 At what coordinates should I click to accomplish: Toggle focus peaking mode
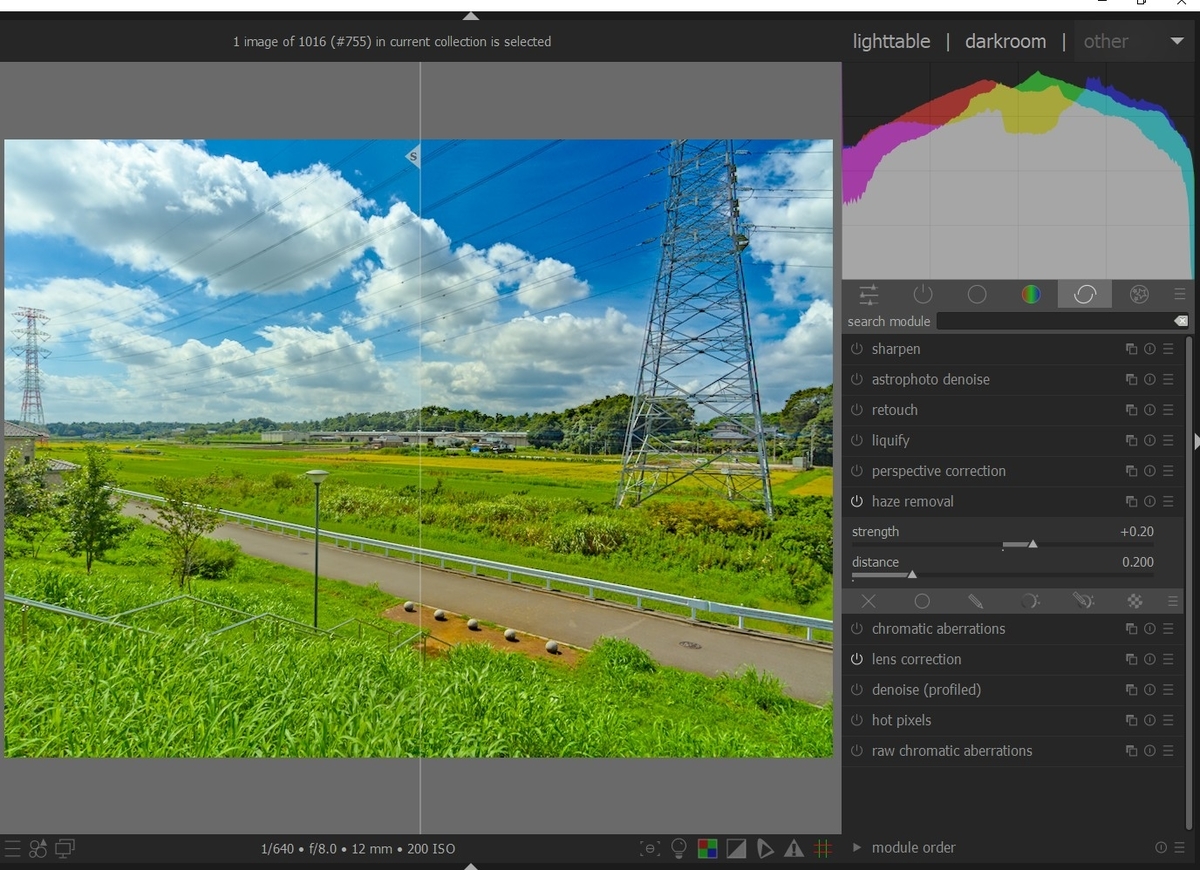[650, 849]
